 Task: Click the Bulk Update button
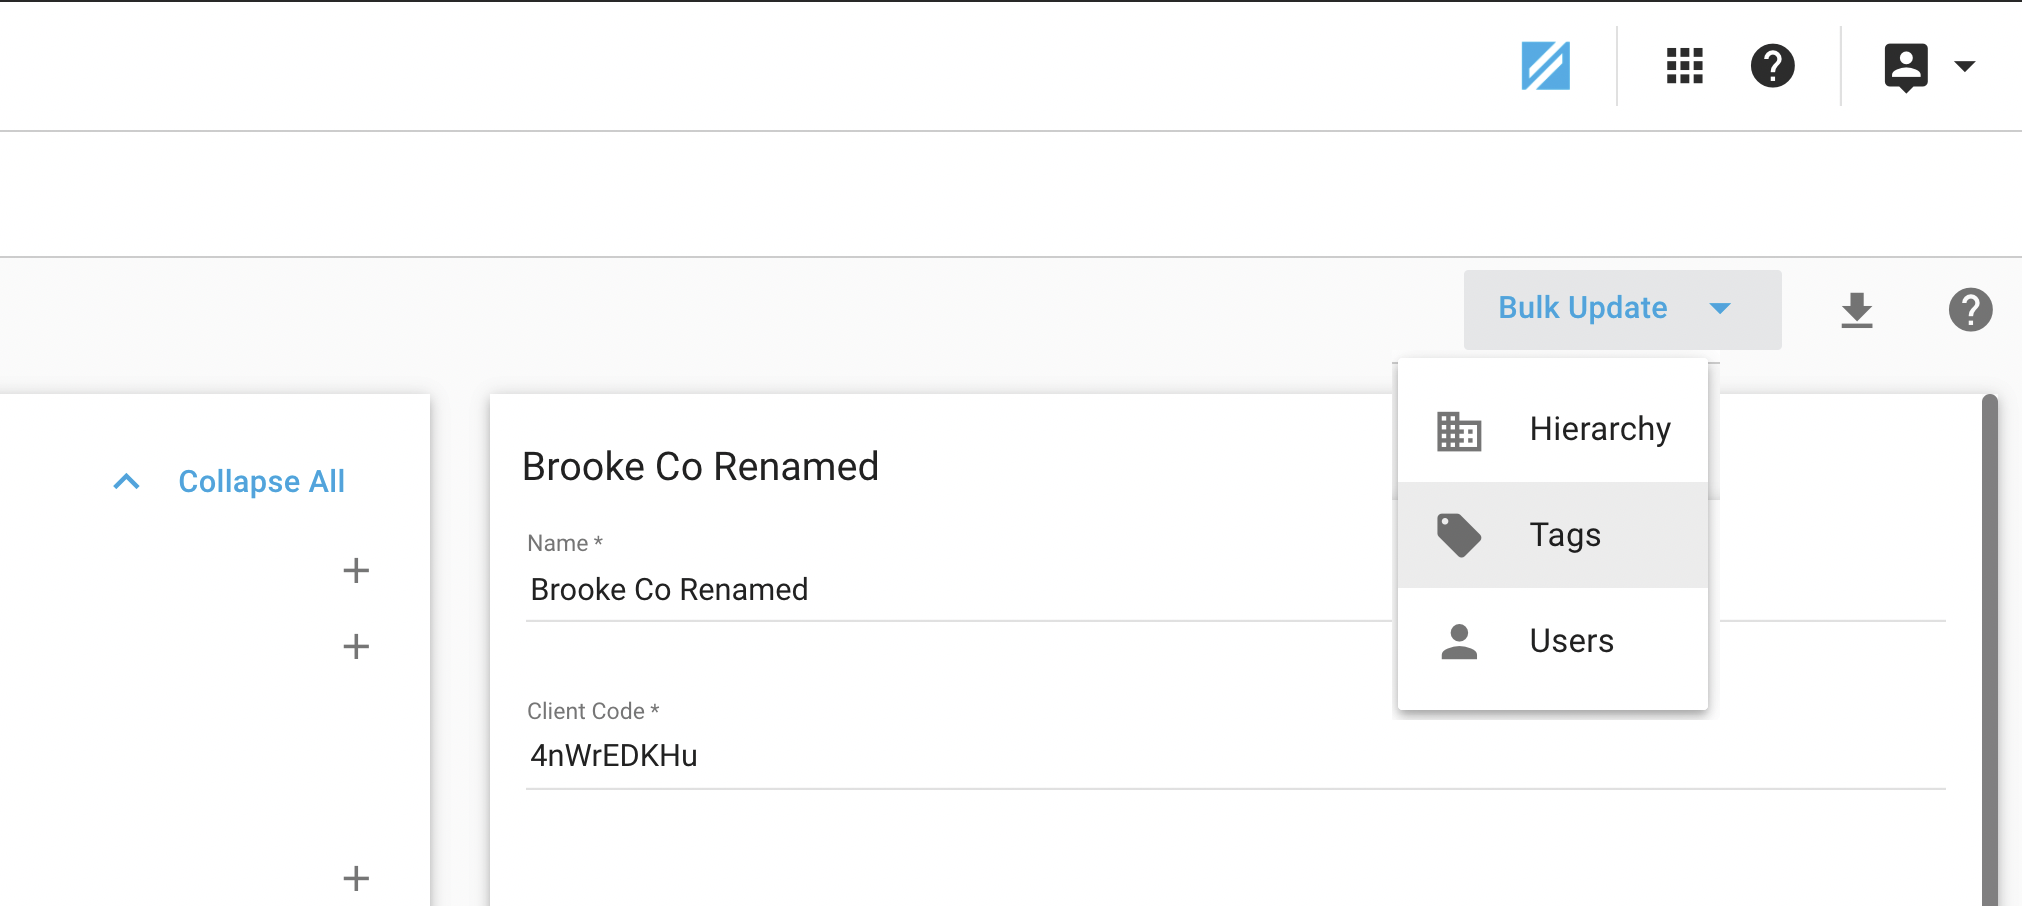[x=1583, y=308]
